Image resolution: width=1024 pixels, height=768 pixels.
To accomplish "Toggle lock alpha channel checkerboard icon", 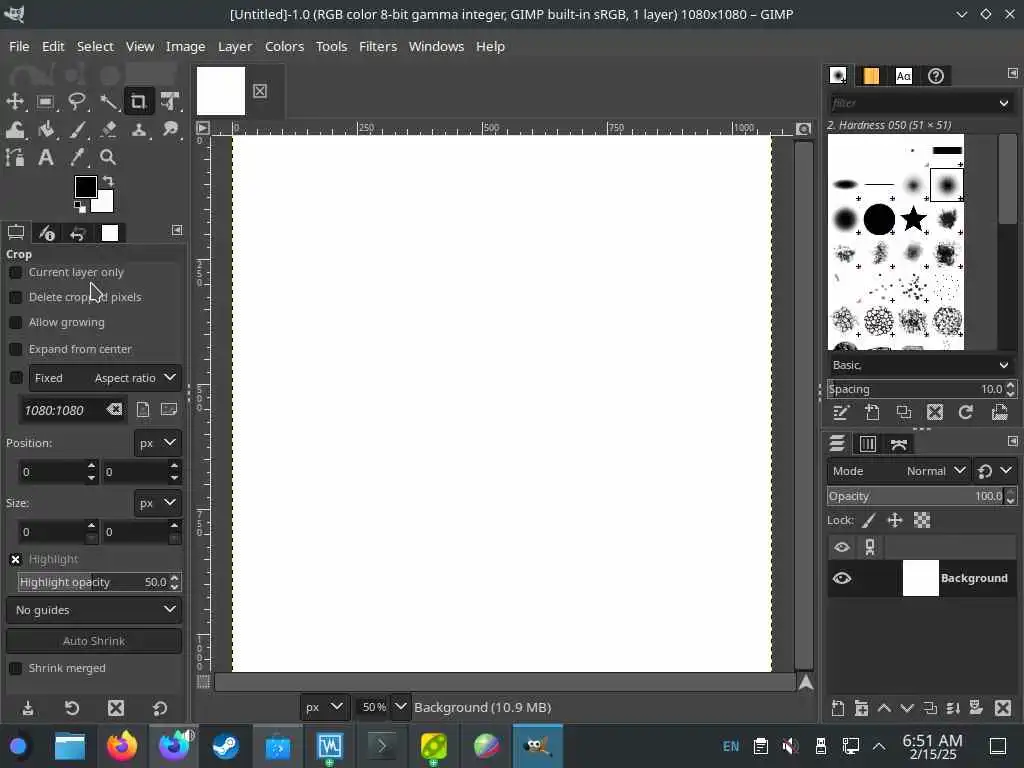I will point(921,520).
